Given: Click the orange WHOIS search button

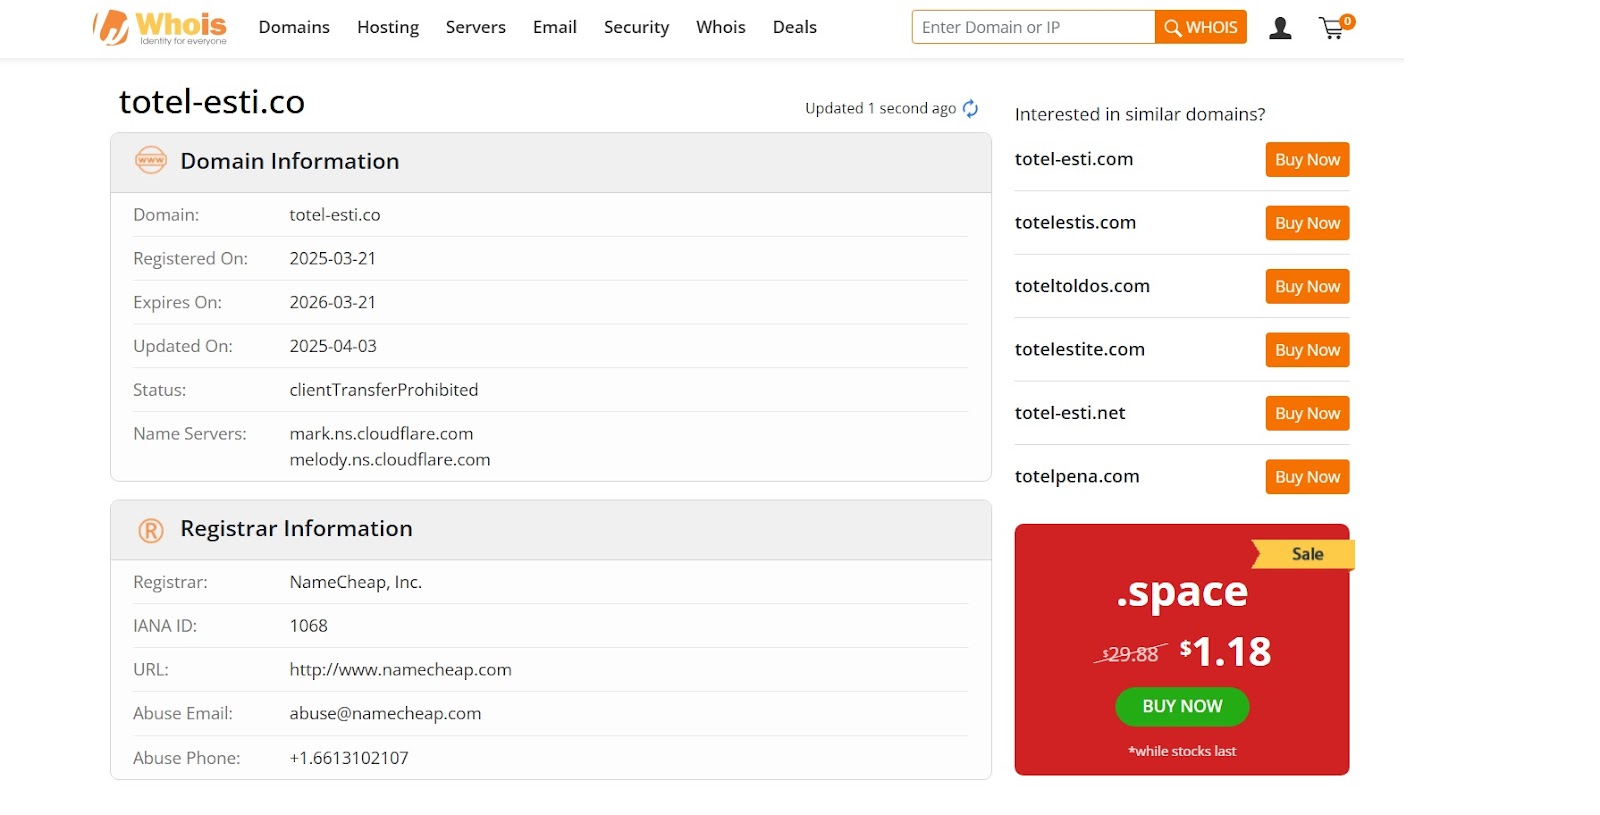Looking at the screenshot, I should coord(1201,27).
